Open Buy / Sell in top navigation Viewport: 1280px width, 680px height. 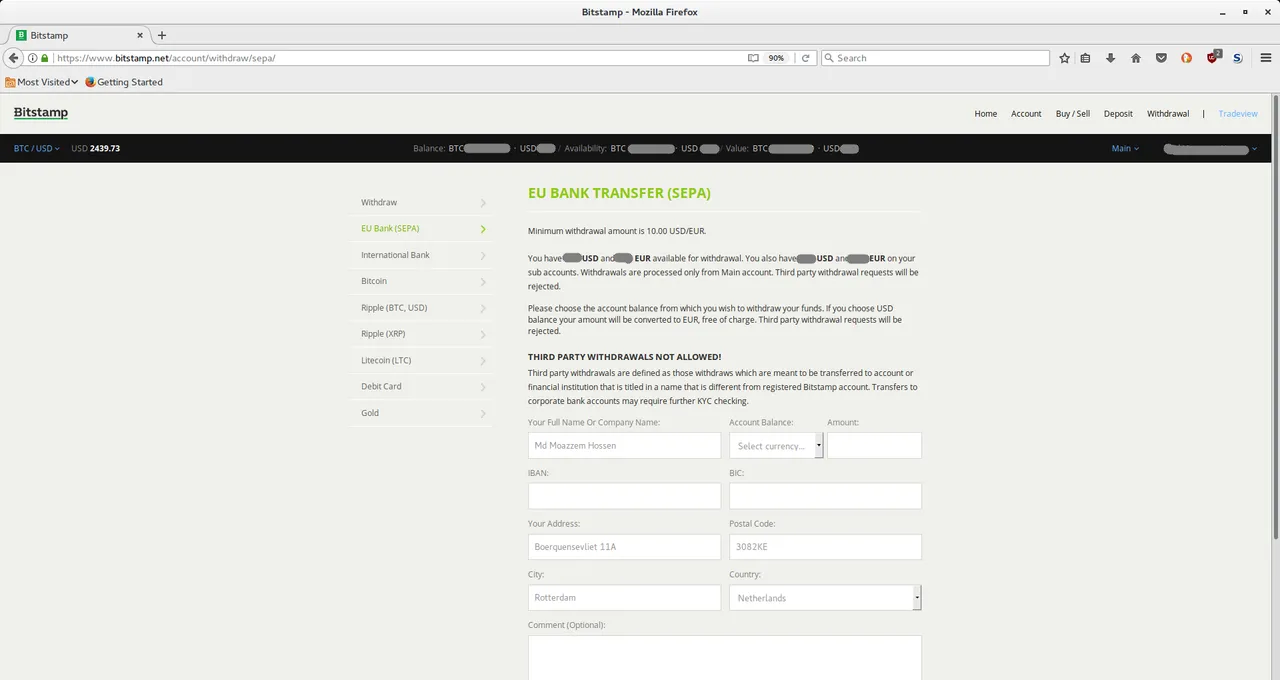[x=1073, y=114]
